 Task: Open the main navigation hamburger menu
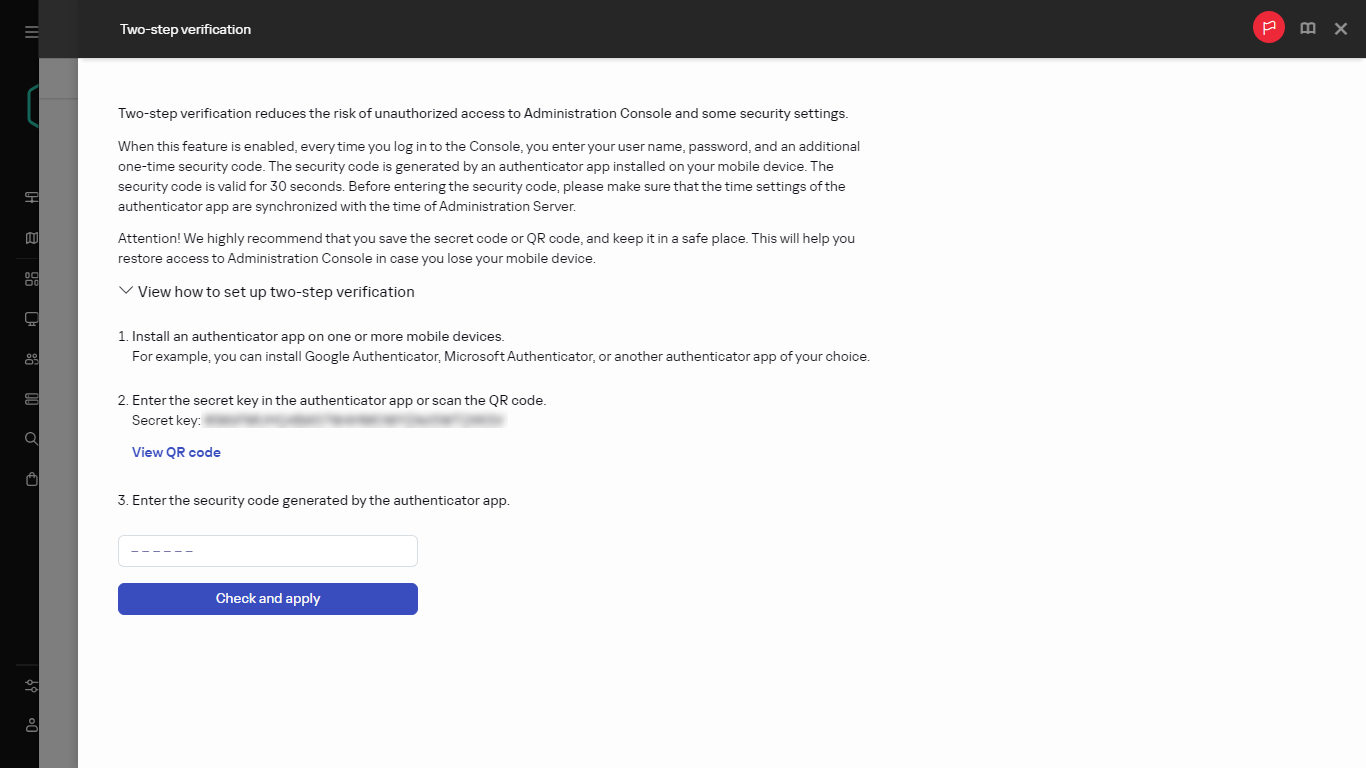click(31, 31)
